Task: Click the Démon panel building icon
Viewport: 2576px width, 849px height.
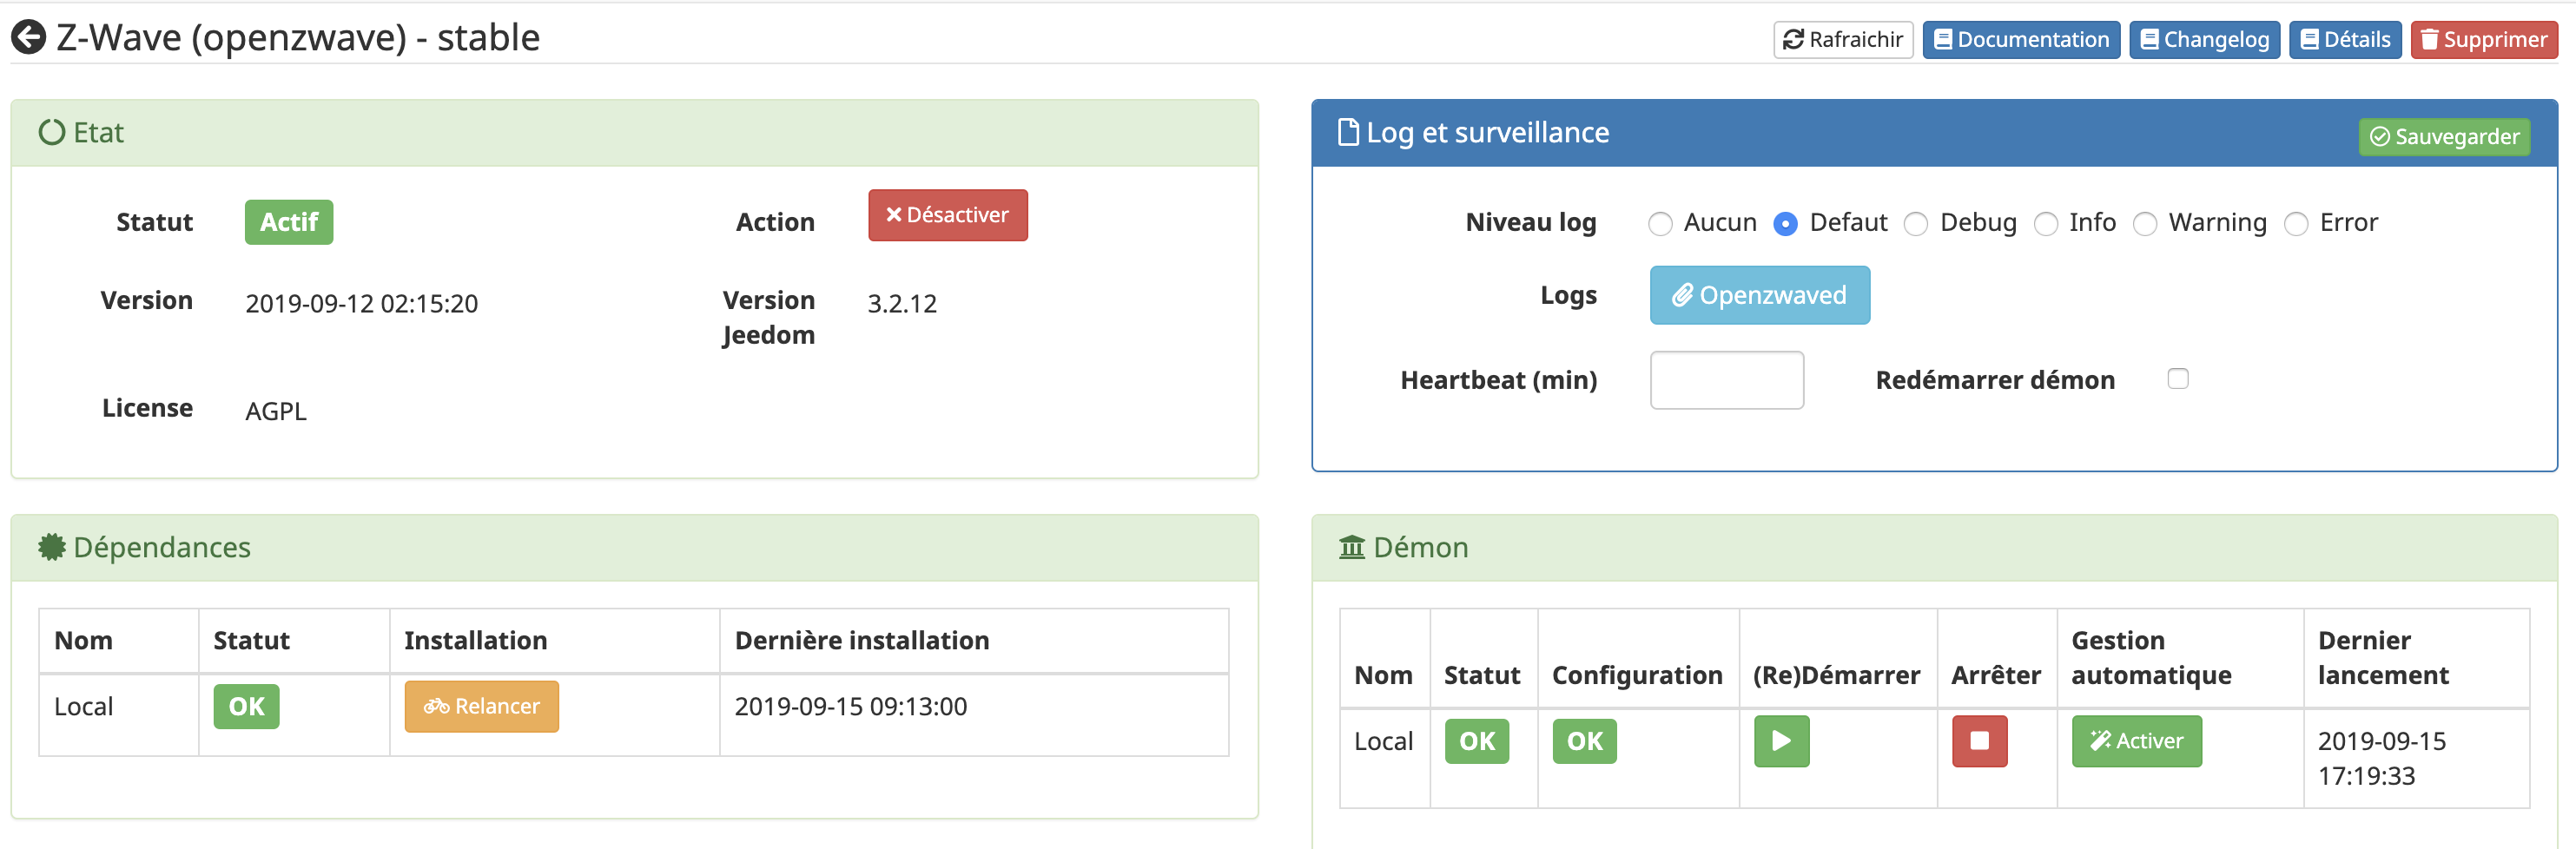Action: coord(1351,547)
